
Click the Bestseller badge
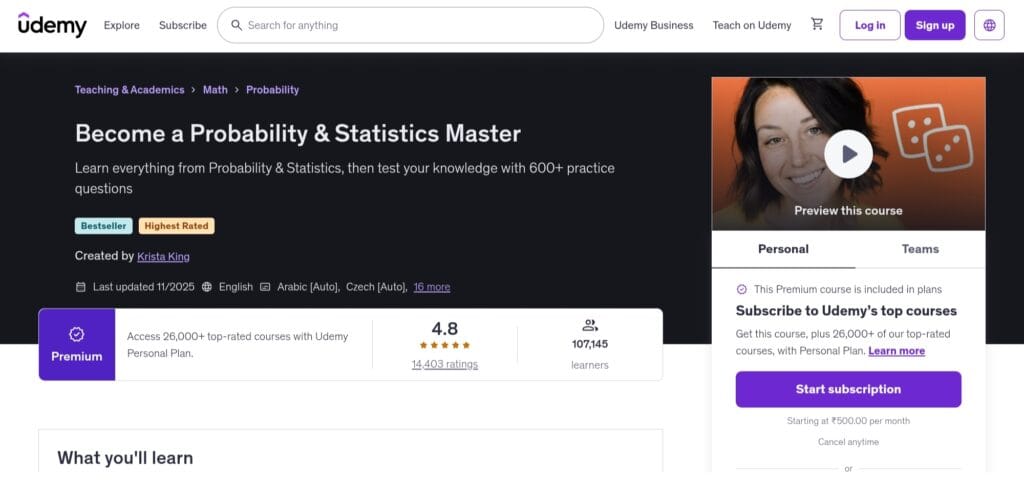click(103, 226)
